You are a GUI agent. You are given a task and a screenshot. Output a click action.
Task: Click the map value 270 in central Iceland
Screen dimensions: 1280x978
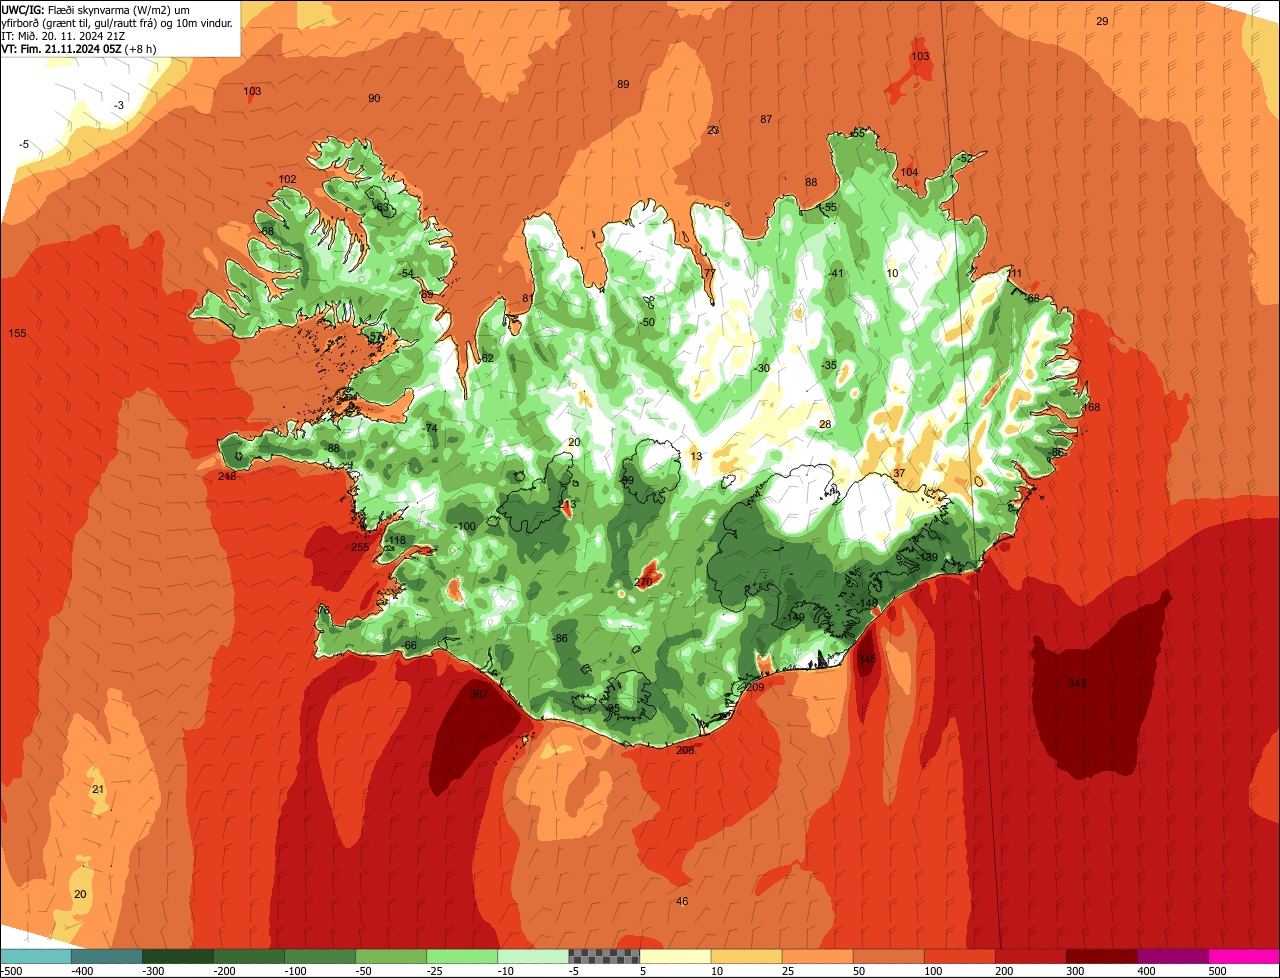tap(643, 582)
